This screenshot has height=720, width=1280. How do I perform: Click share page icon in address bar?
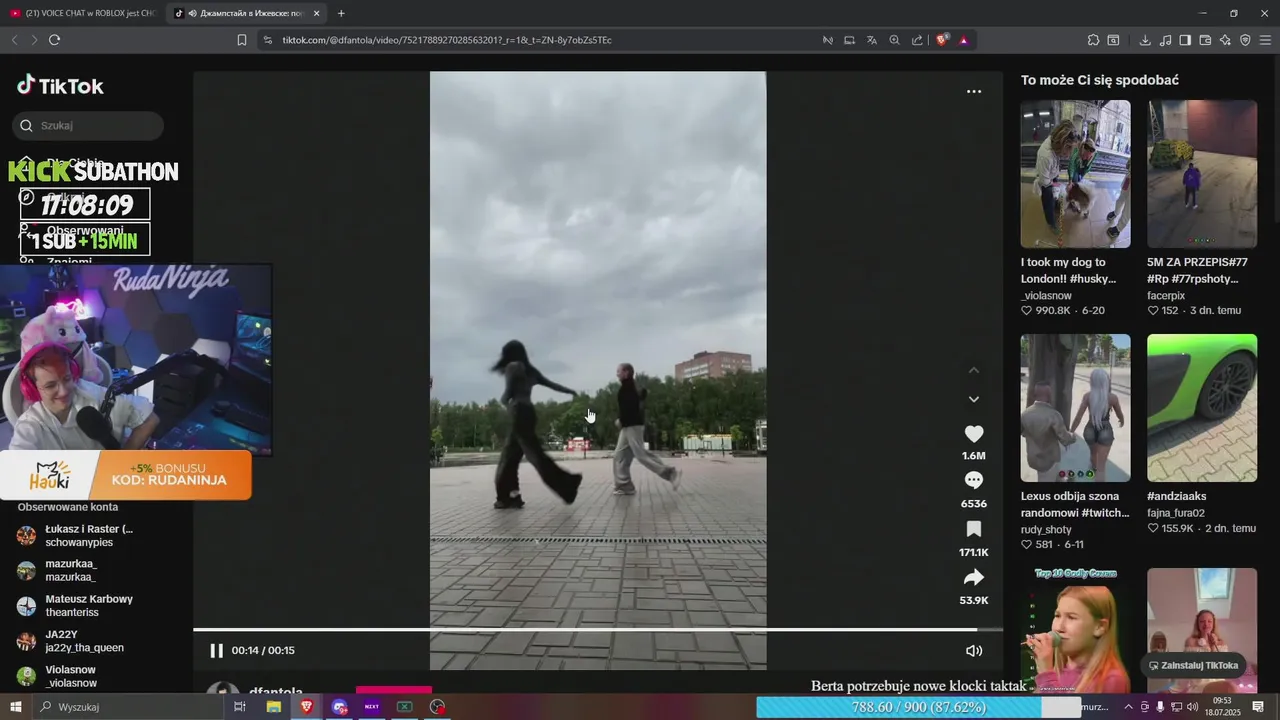click(917, 40)
